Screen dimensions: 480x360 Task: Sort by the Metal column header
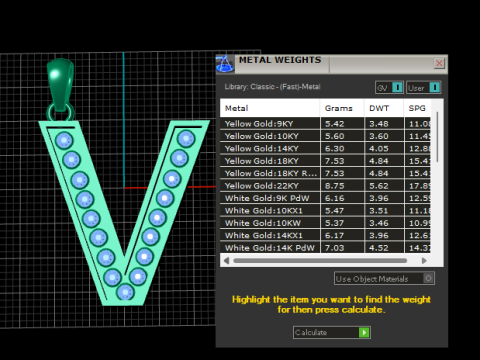[x=270, y=108]
